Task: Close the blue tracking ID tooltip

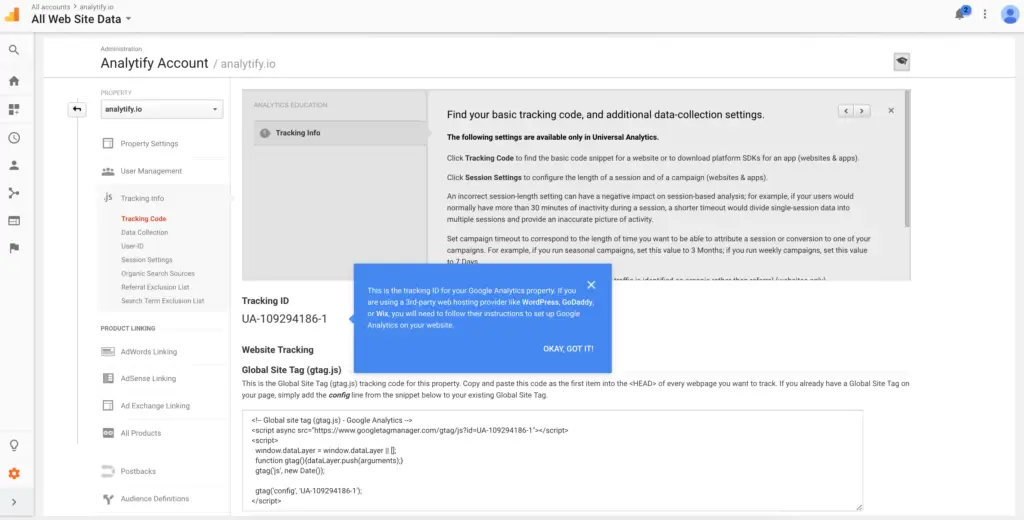Action: click(591, 285)
